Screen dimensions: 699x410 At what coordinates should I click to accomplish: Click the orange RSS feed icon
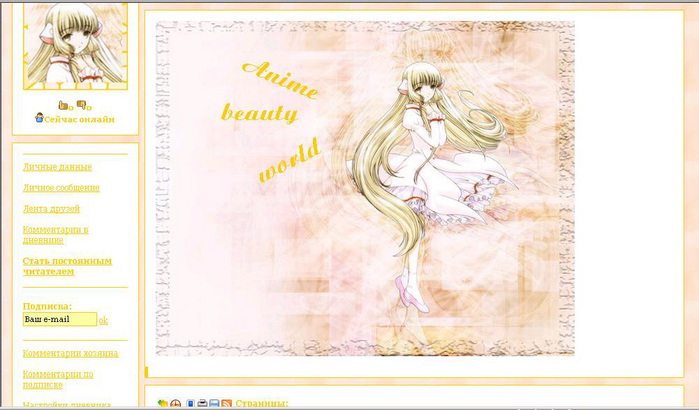[226, 403]
